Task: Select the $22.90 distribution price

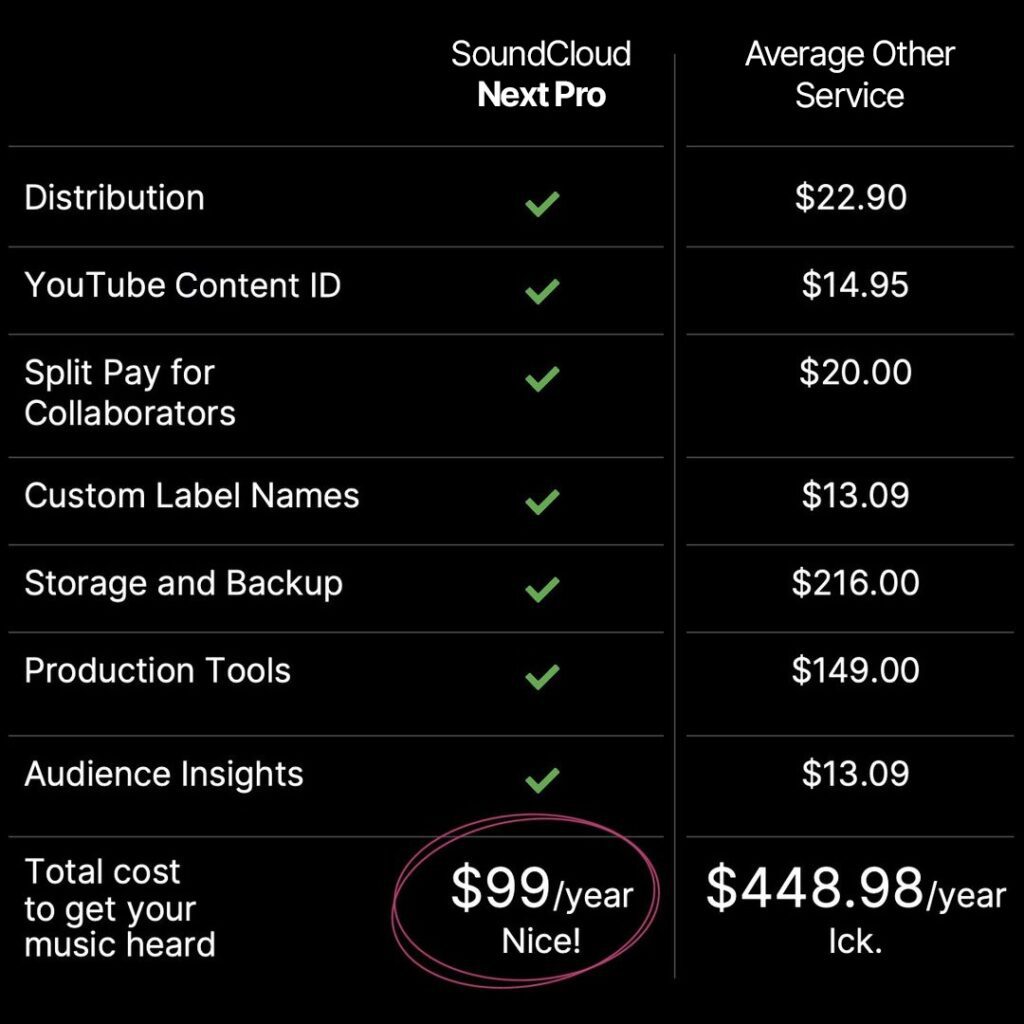Action: 851,198
